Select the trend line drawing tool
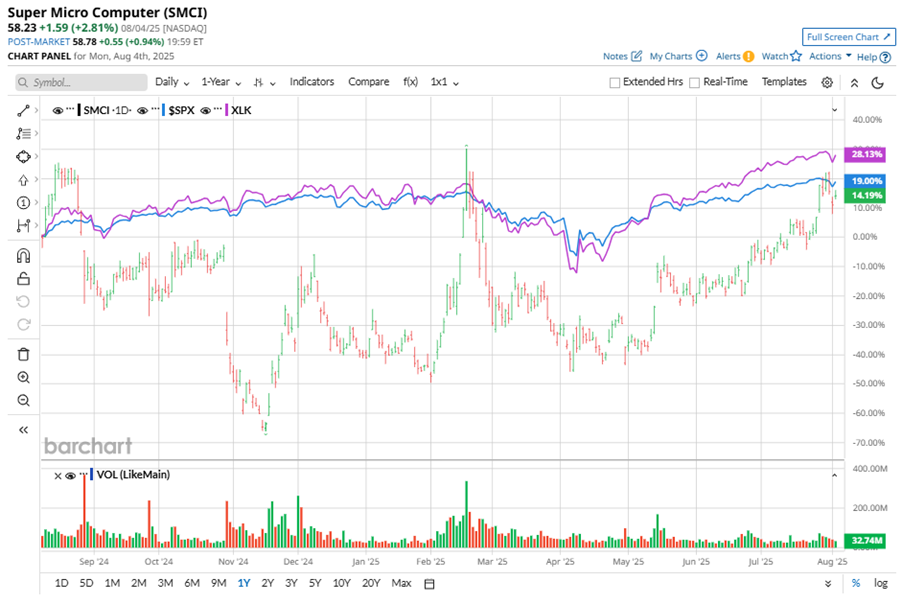Screen dimensions: 902x603 click(x=23, y=110)
